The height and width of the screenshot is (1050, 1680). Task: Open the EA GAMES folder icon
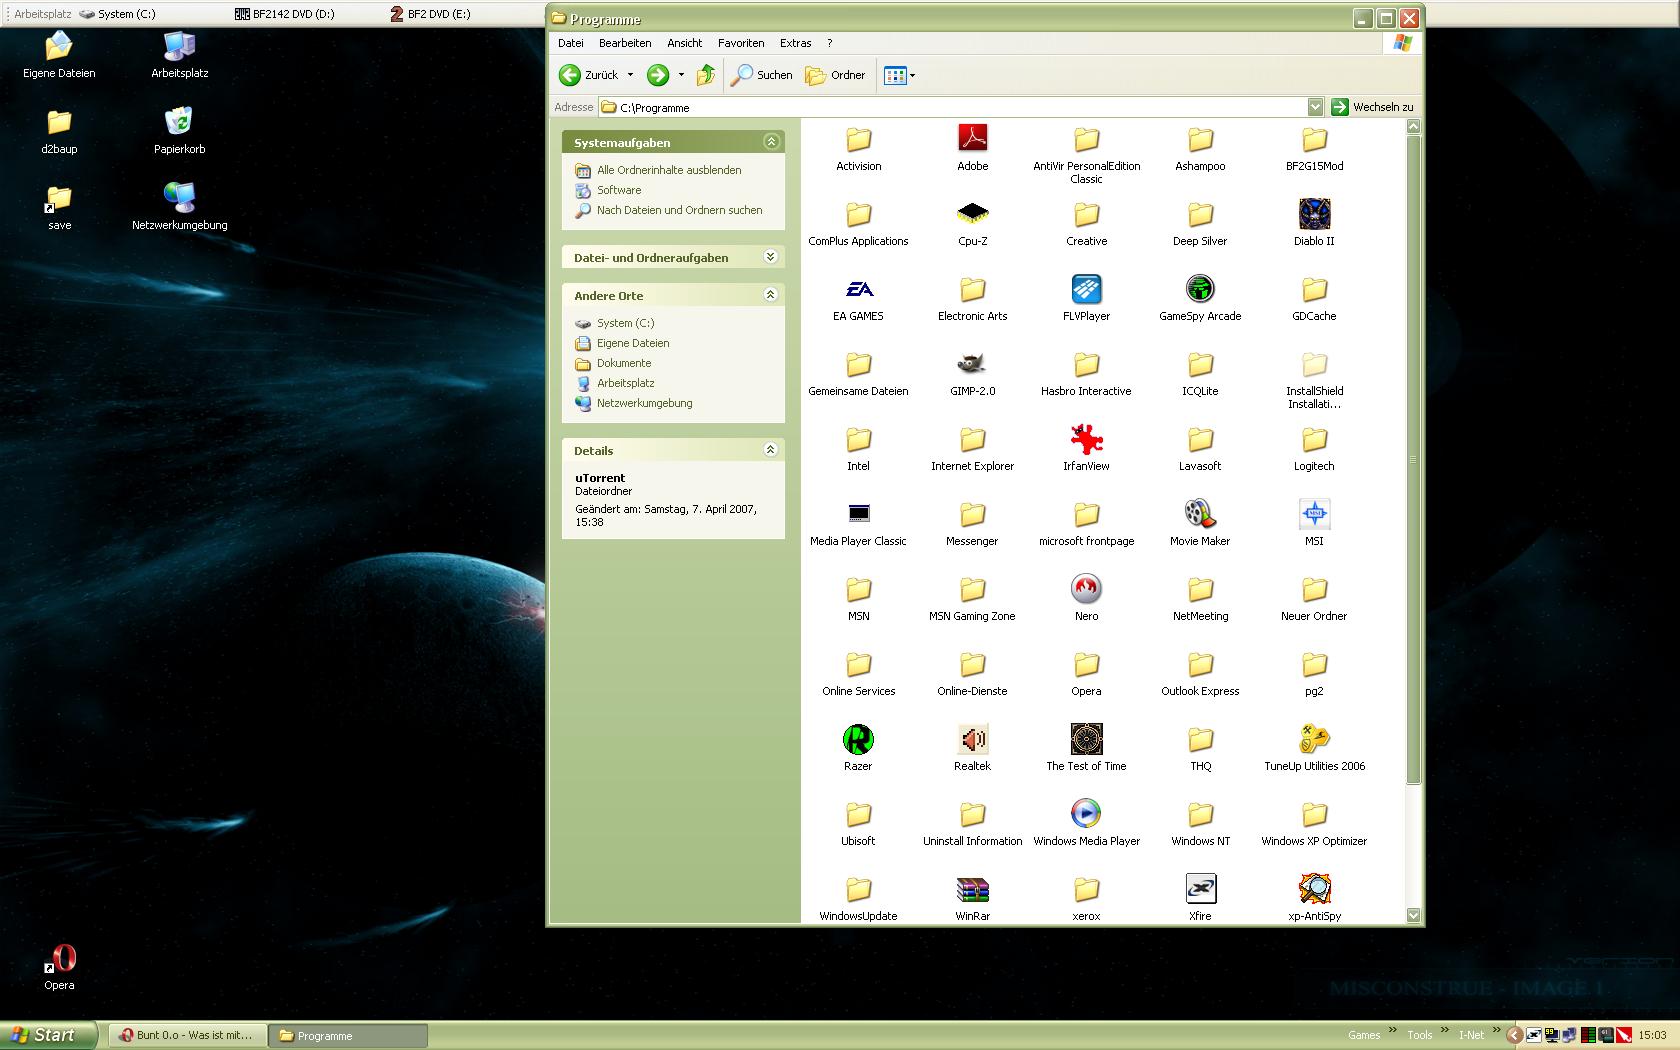[x=859, y=289]
